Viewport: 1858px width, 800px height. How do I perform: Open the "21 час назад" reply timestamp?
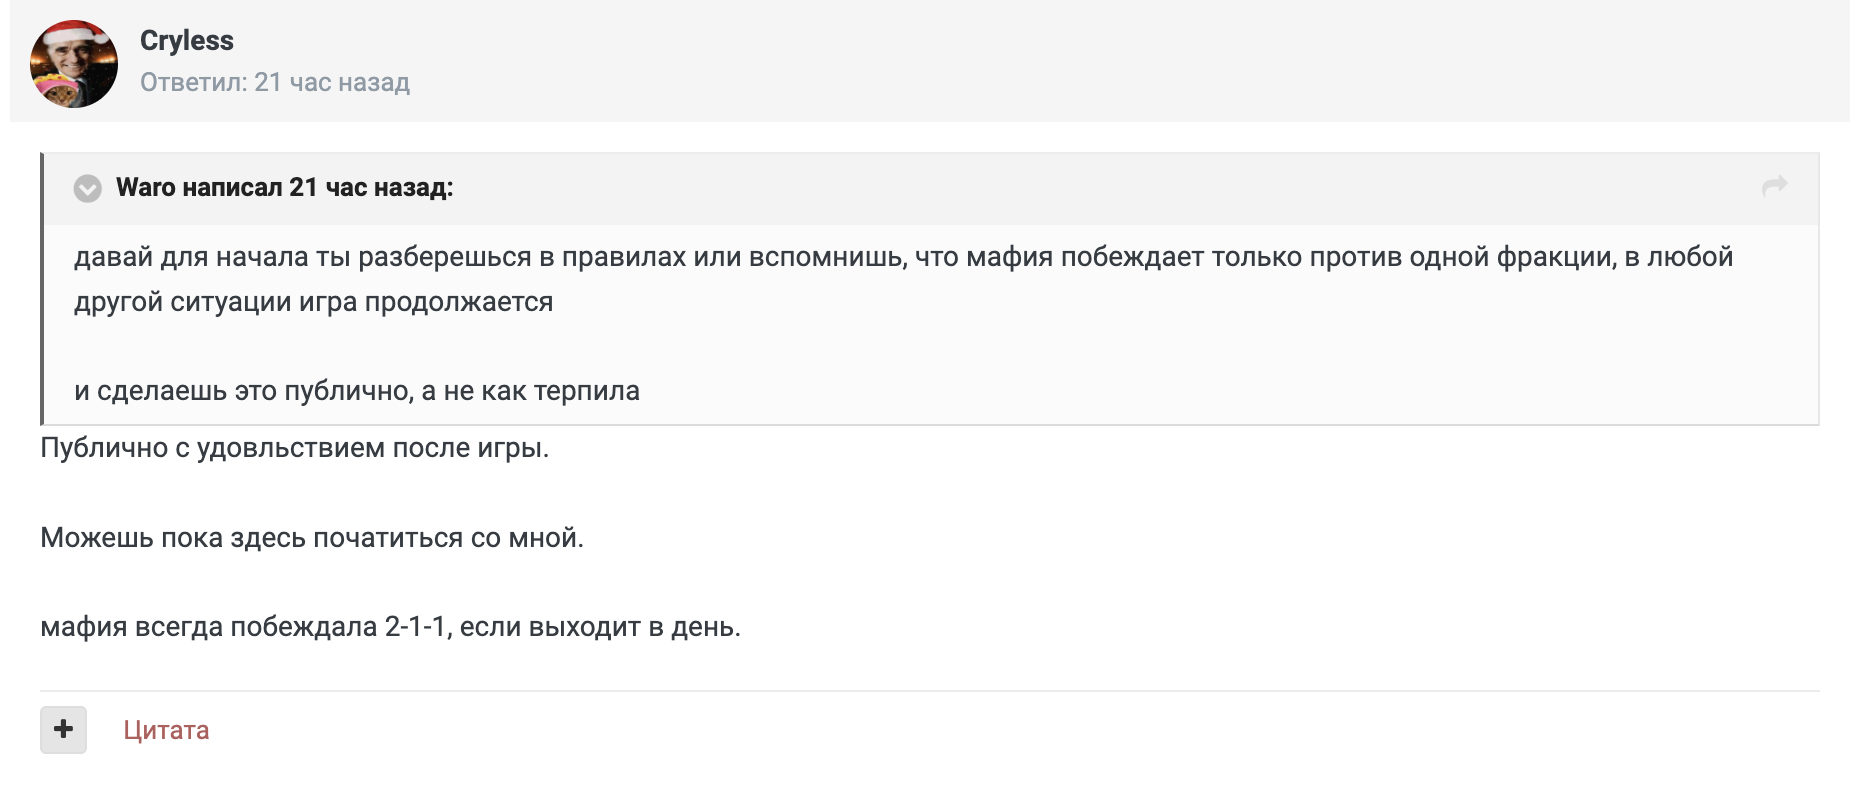pos(332,83)
